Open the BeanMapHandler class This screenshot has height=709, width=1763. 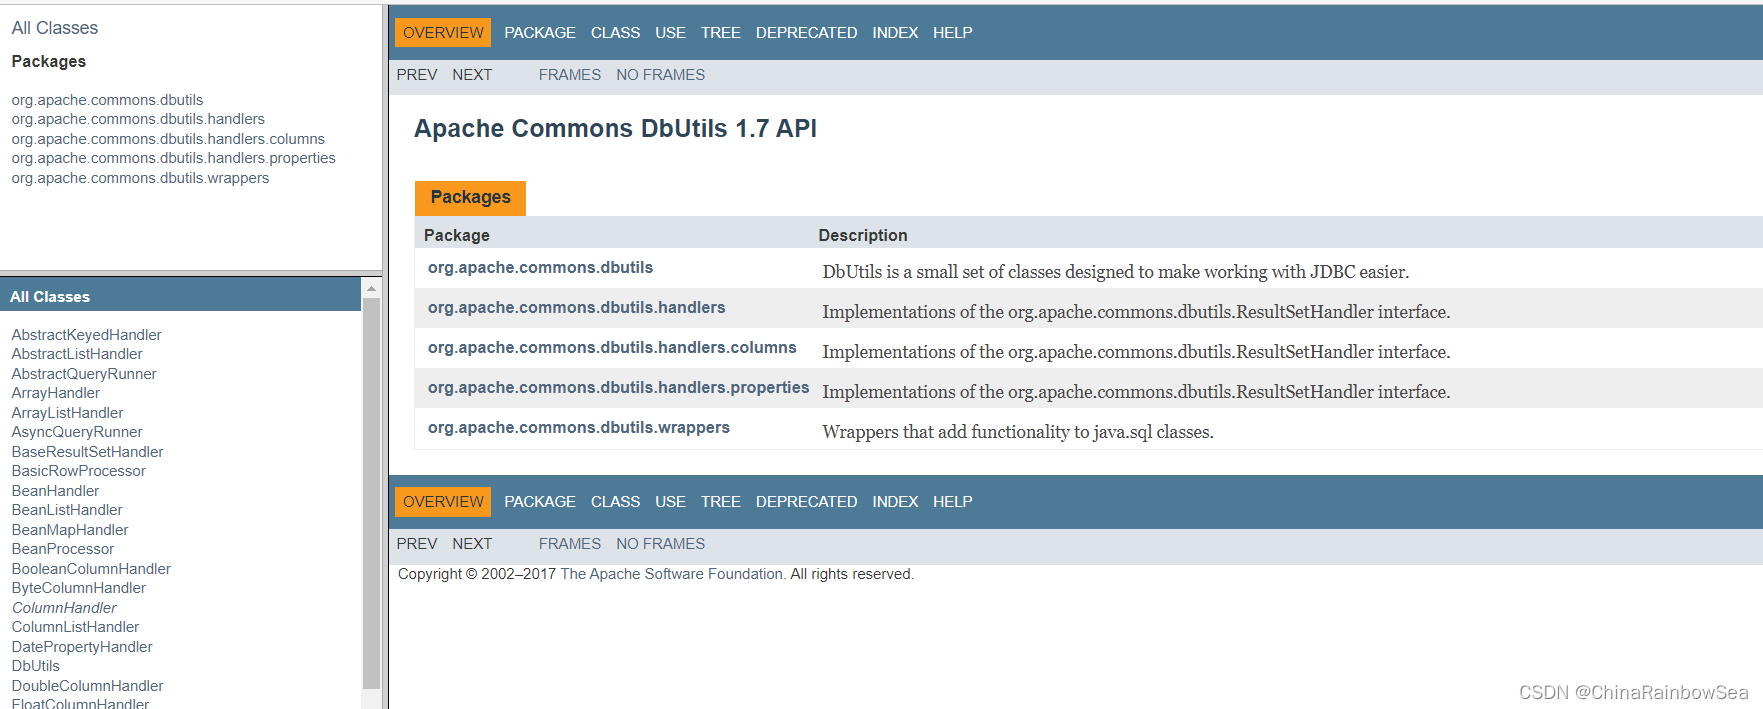(70, 530)
